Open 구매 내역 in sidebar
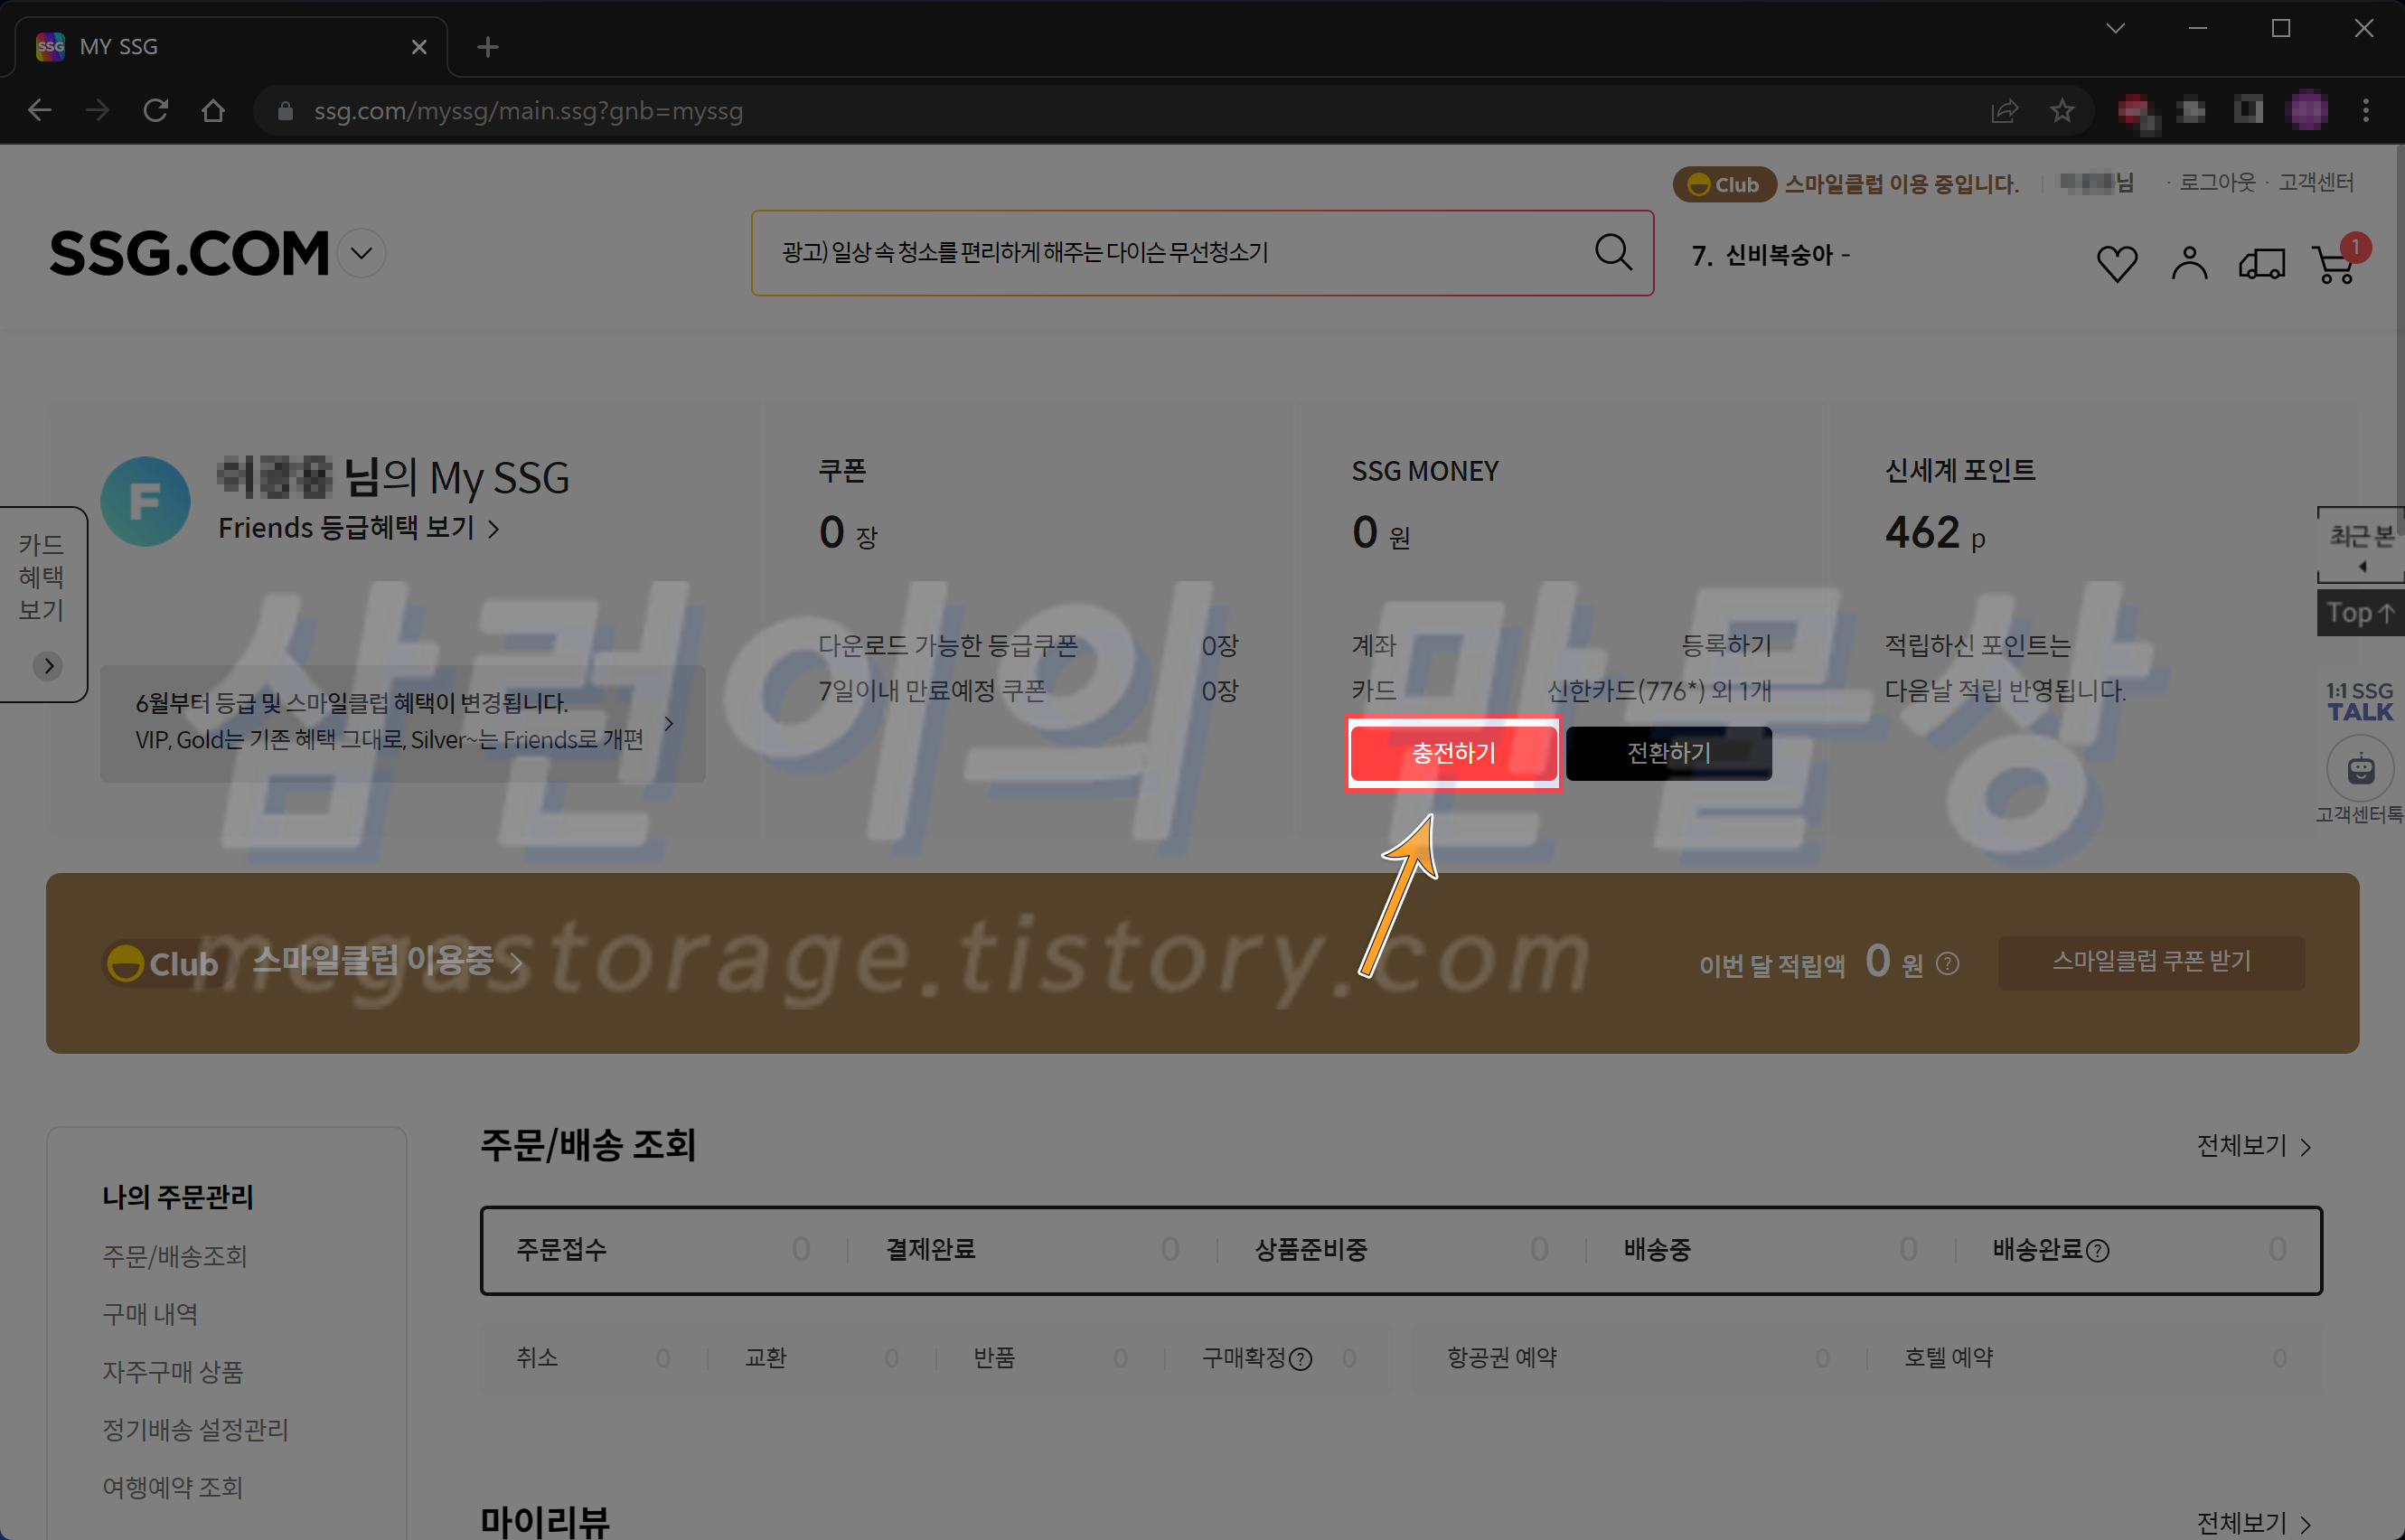Viewport: 2405px width, 1540px height. (150, 1315)
